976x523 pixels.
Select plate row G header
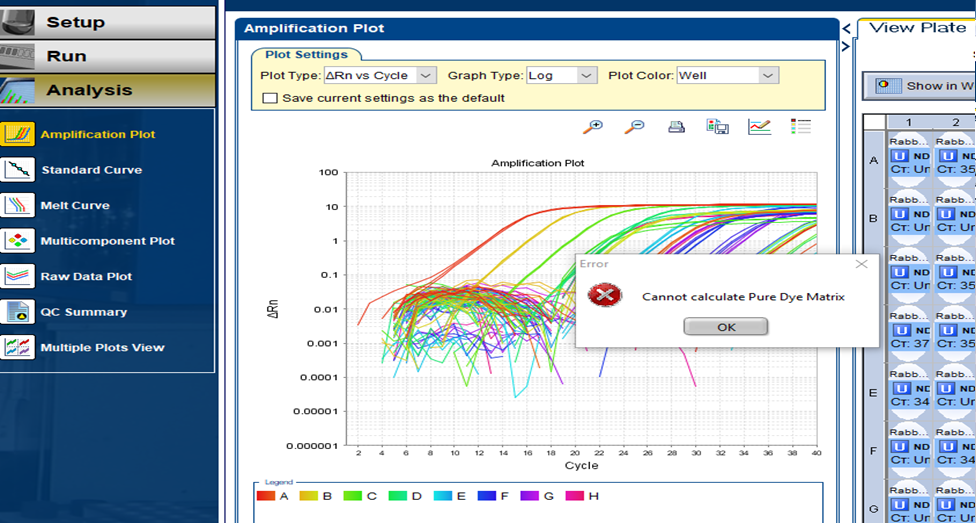874,508
